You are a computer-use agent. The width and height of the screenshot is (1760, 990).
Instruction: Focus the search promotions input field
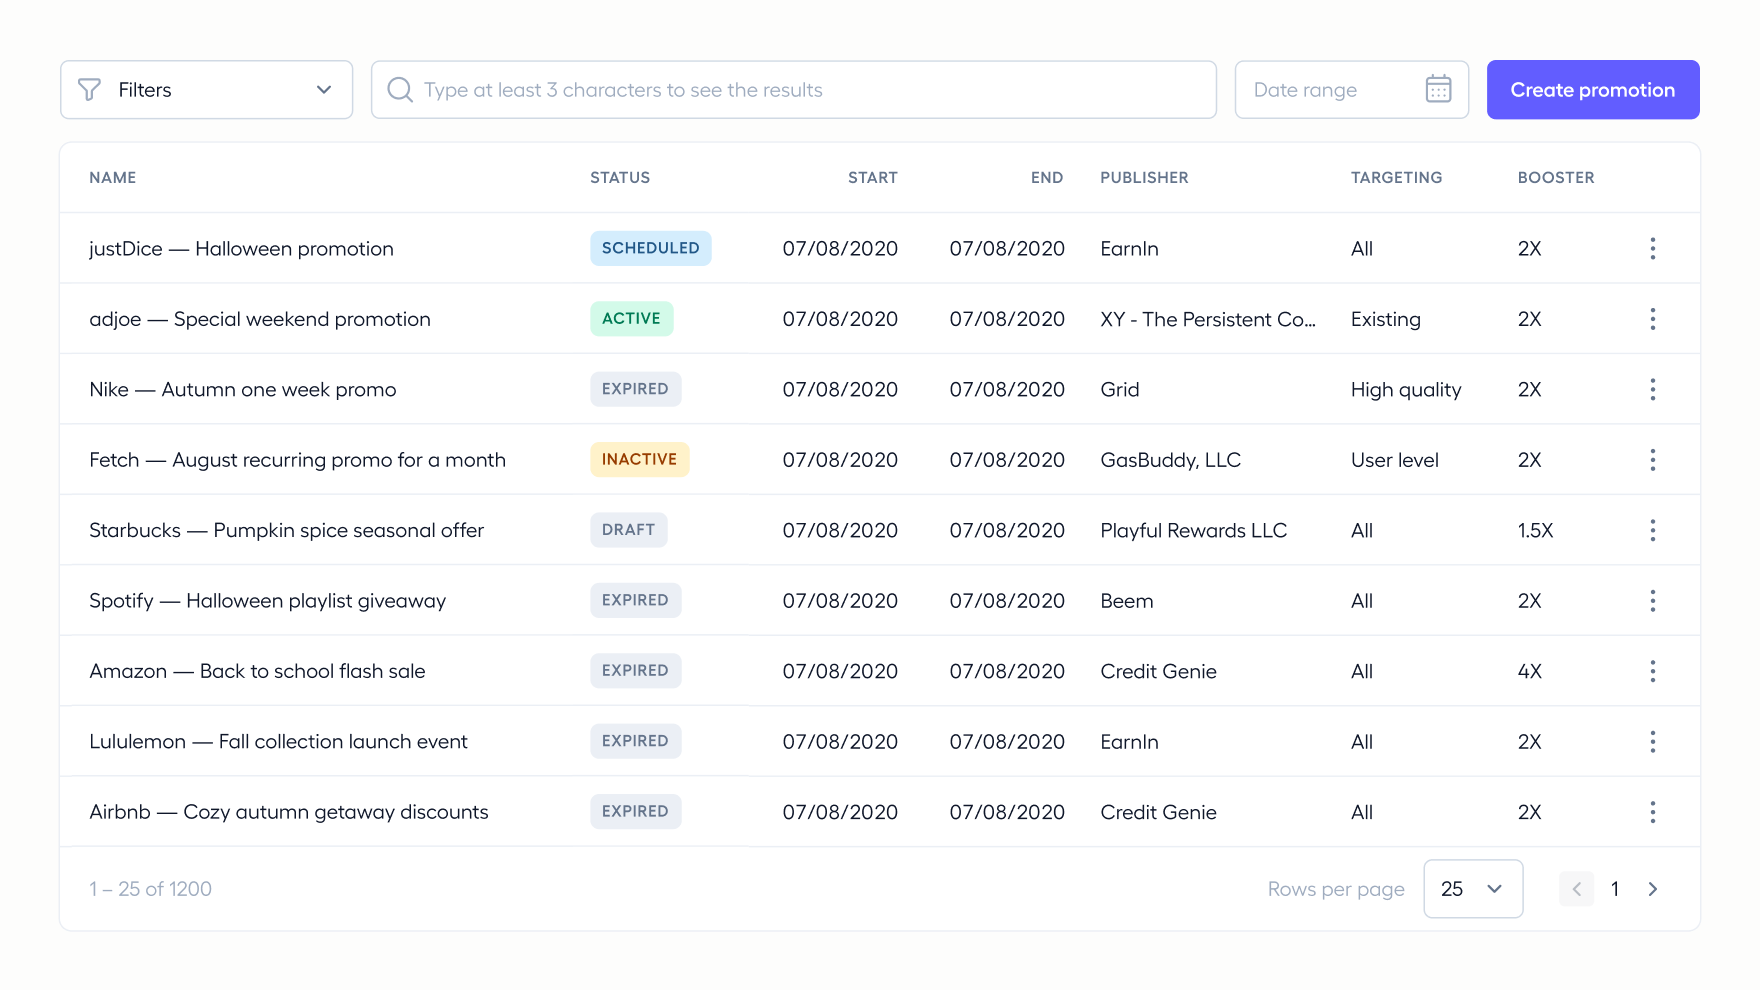(794, 90)
